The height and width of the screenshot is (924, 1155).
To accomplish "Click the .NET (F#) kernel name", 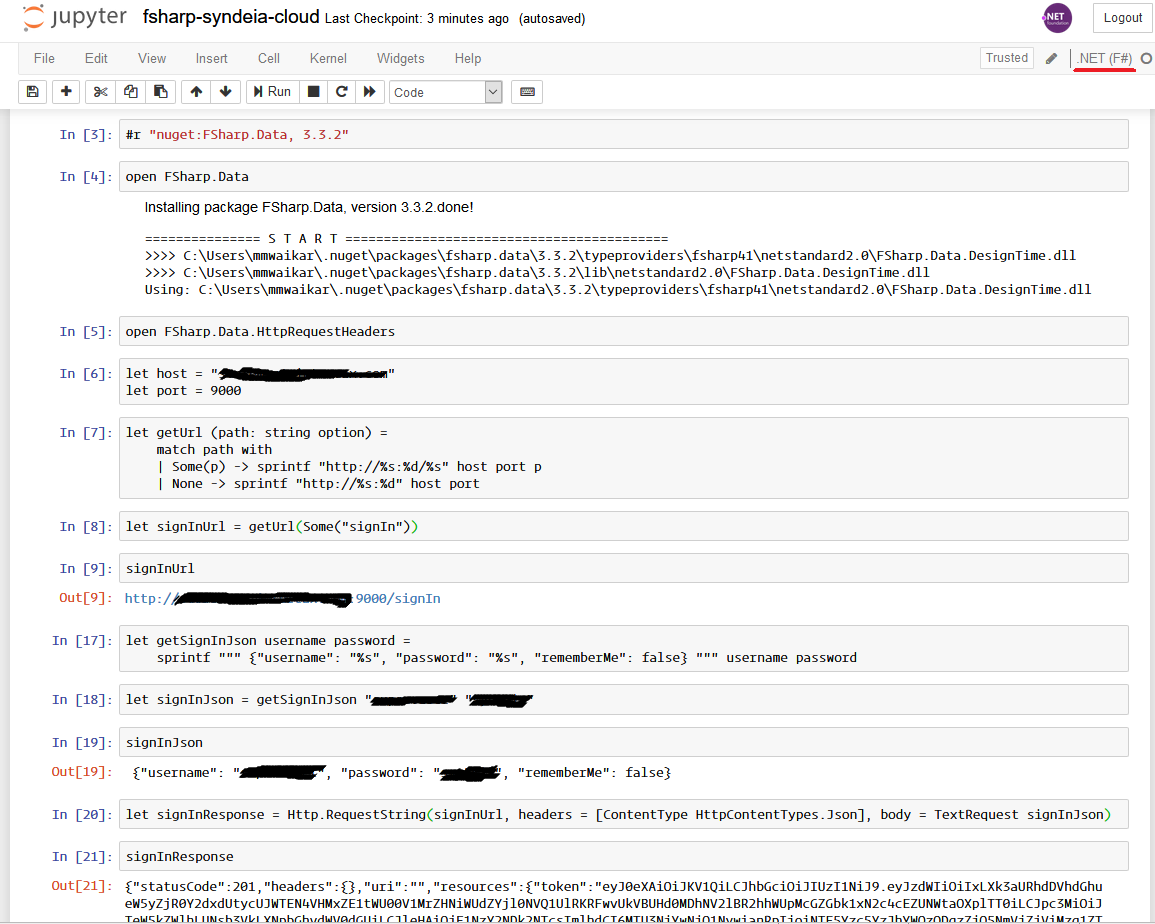I will pos(1104,58).
